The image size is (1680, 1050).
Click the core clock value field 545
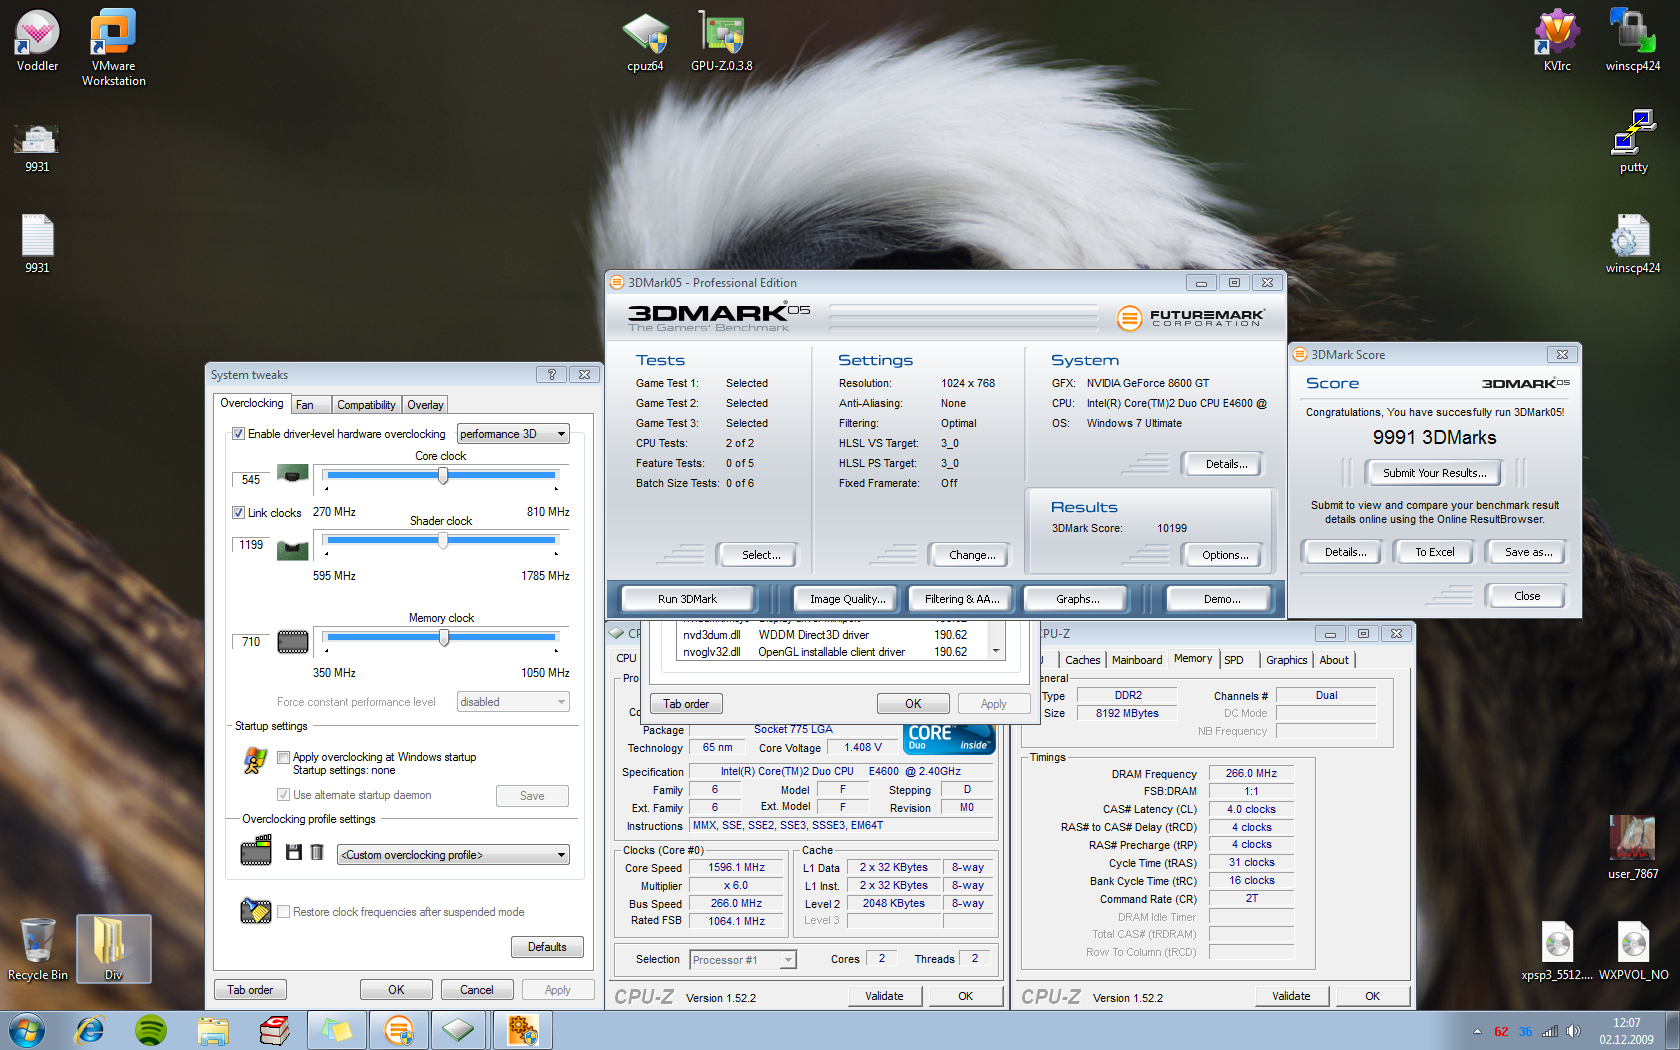251,479
